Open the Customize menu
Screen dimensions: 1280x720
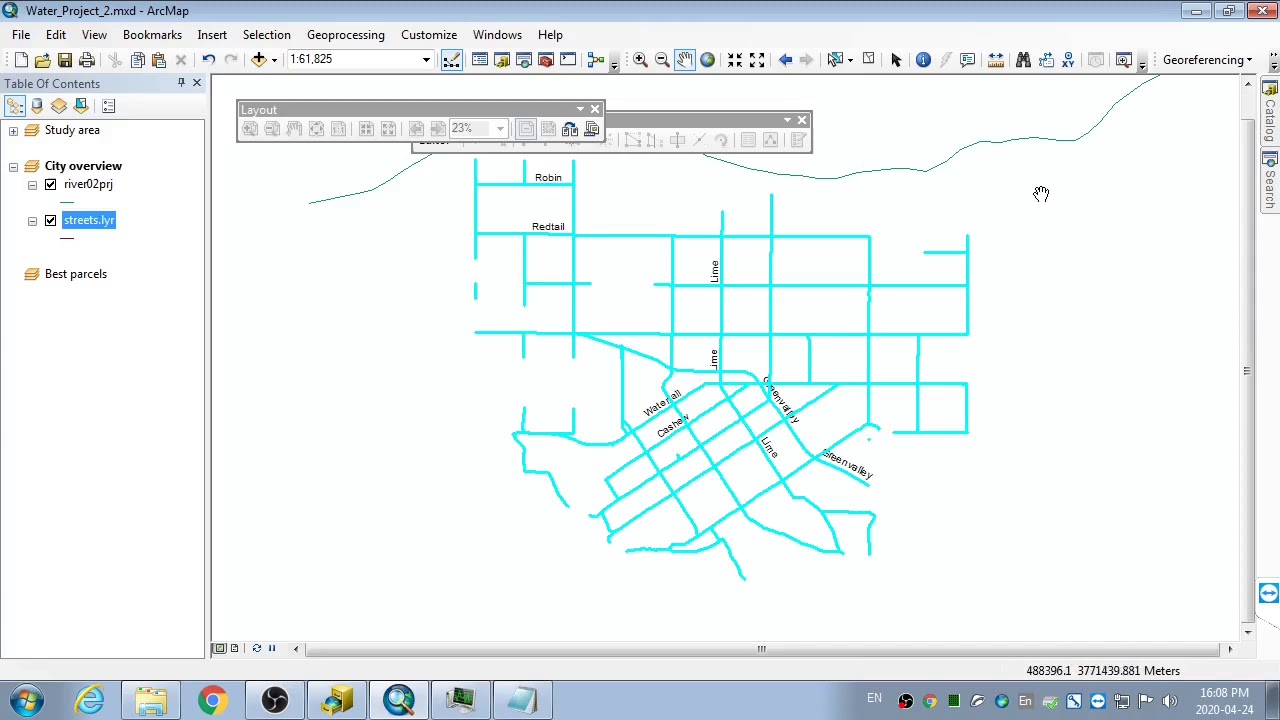coord(429,35)
